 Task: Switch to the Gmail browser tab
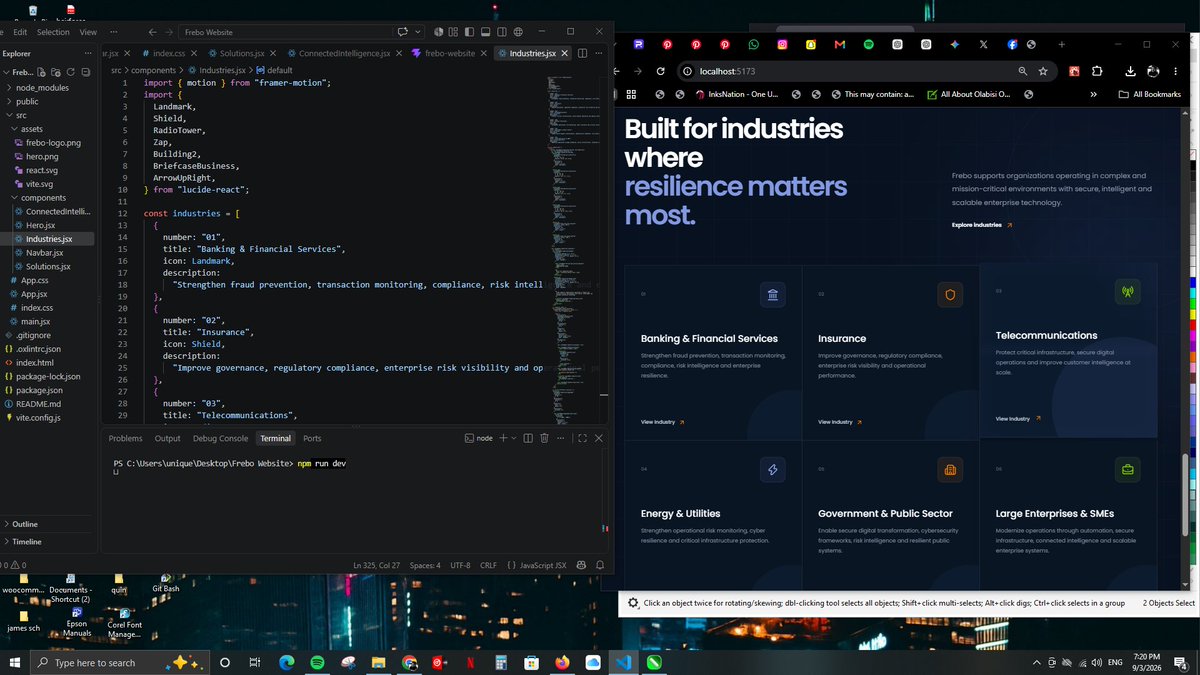(x=840, y=45)
